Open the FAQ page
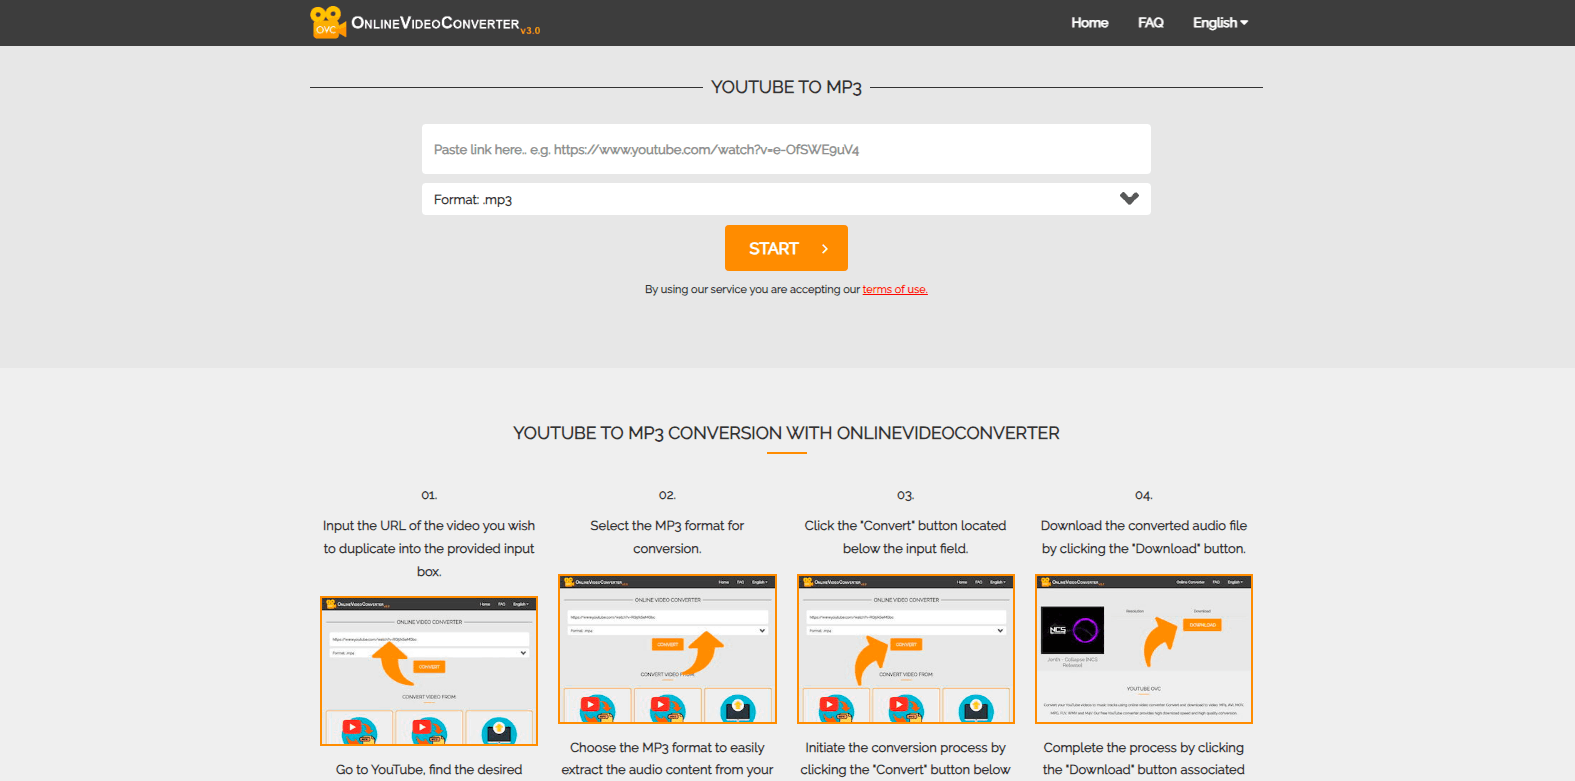This screenshot has width=1575, height=781. coord(1151,23)
